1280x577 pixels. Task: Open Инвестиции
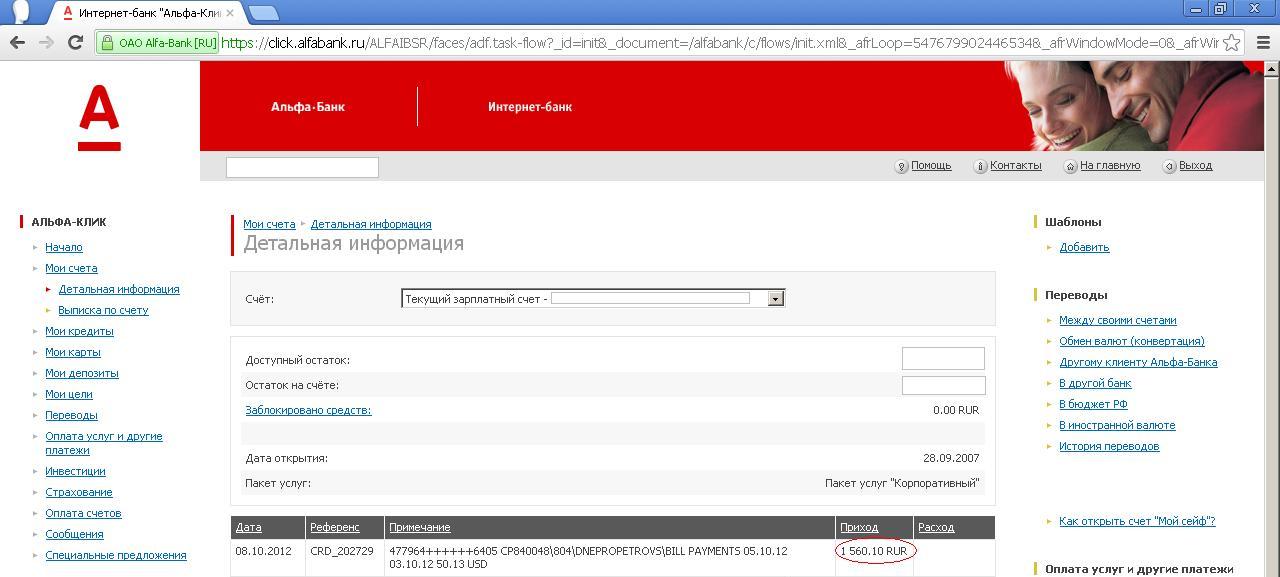[x=75, y=471]
